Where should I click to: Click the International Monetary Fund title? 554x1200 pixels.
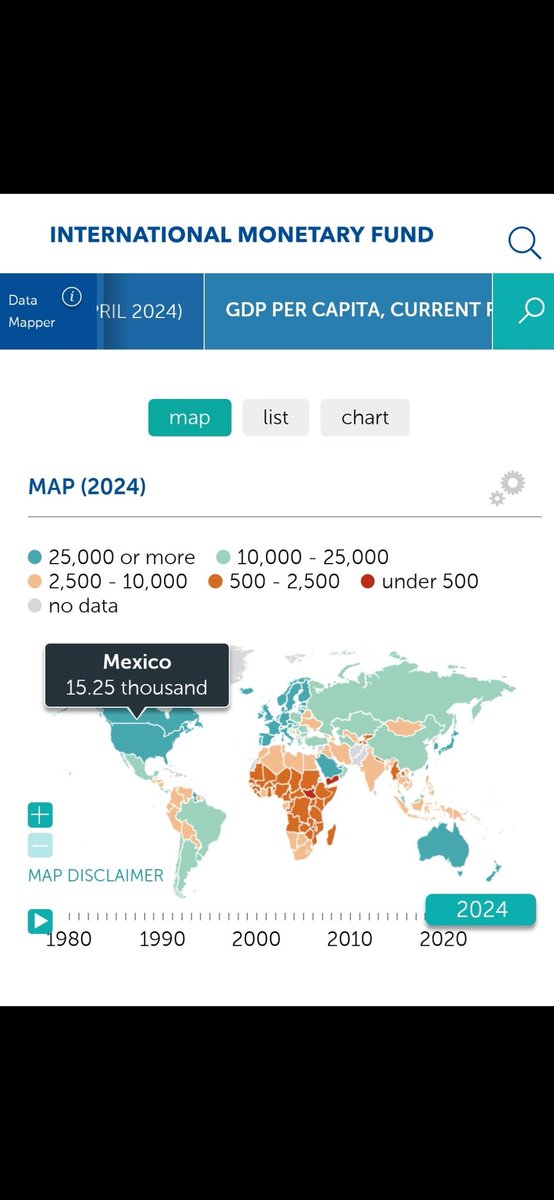coord(242,235)
